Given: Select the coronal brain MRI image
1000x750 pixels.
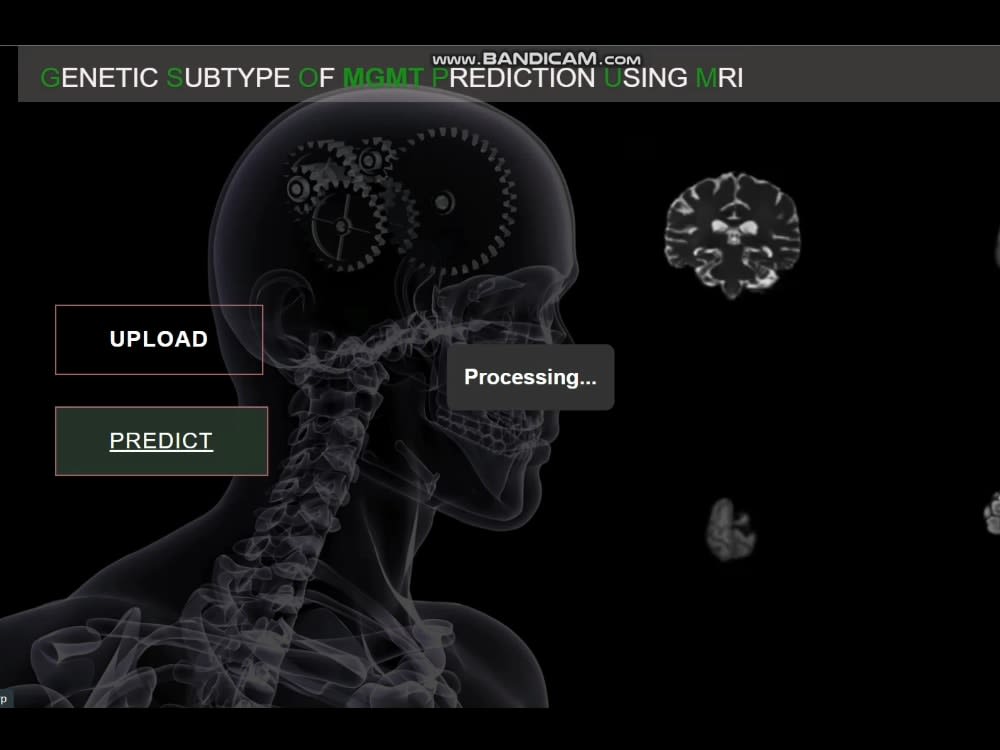Looking at the screenshot, I should pyautogui.click(x=732, y=235).
